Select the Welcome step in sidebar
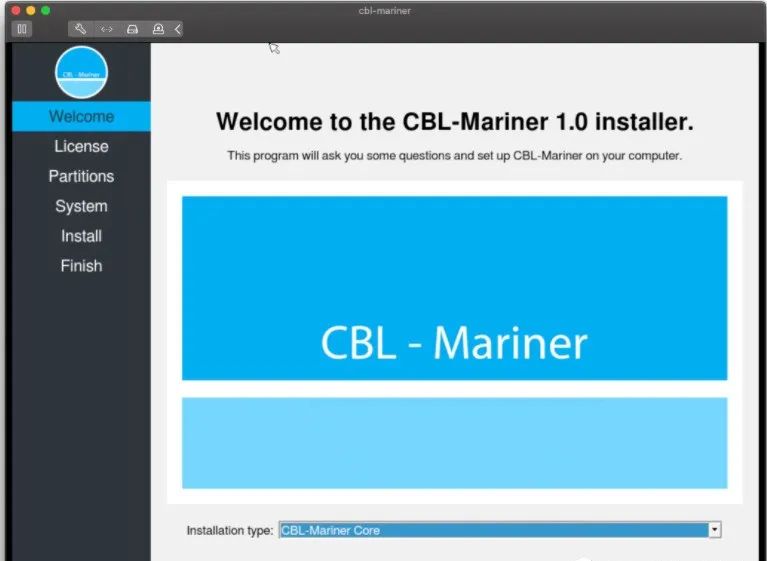Screen dimensions: 767x561 81,116
